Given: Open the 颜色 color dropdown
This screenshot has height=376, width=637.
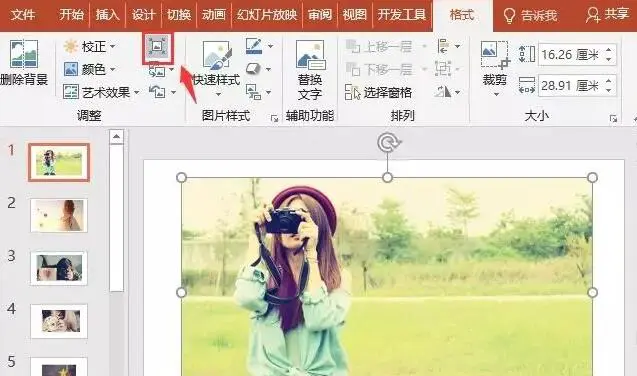Looking at the screenshot, I should (x=89, y=69).
